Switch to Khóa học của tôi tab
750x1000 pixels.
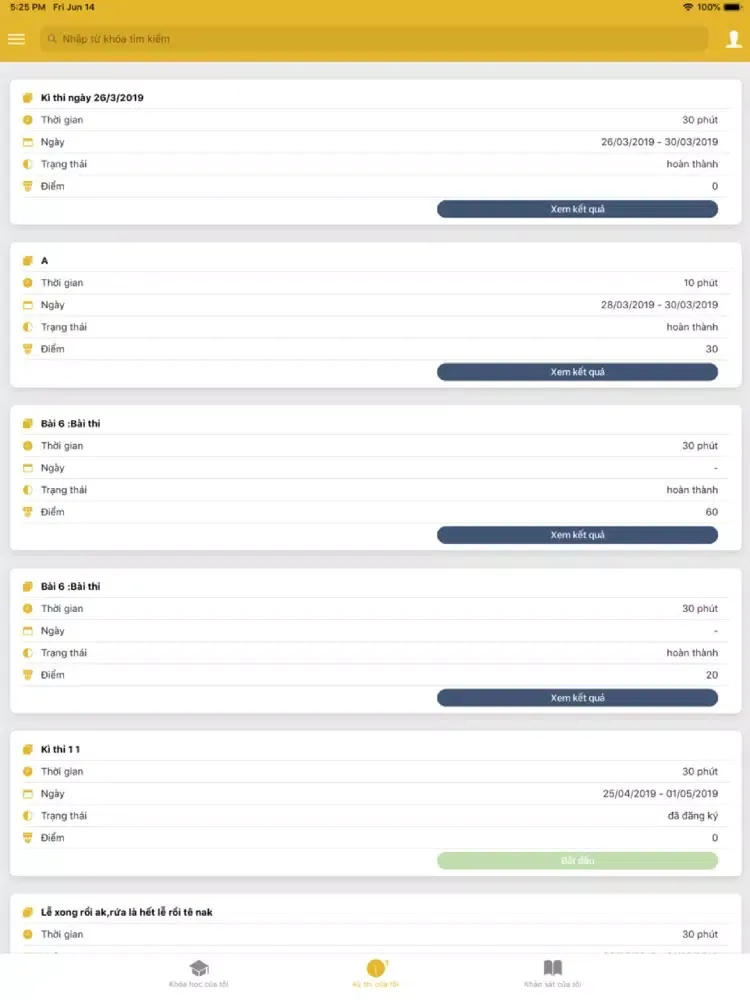[199, 984]
